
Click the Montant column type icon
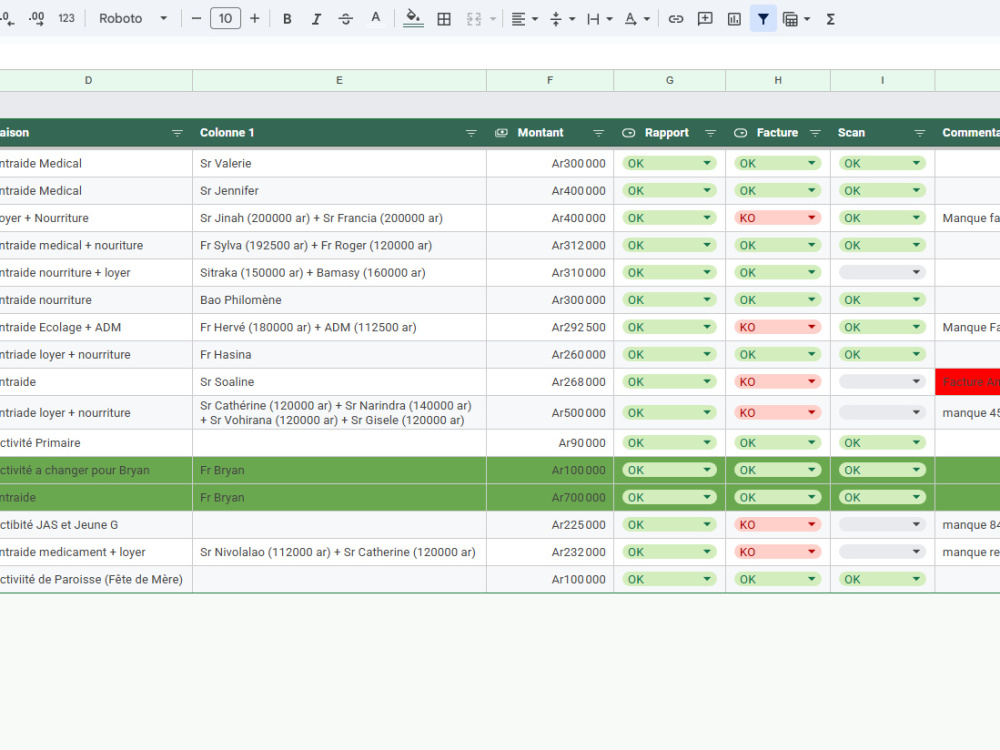point(501,133)
